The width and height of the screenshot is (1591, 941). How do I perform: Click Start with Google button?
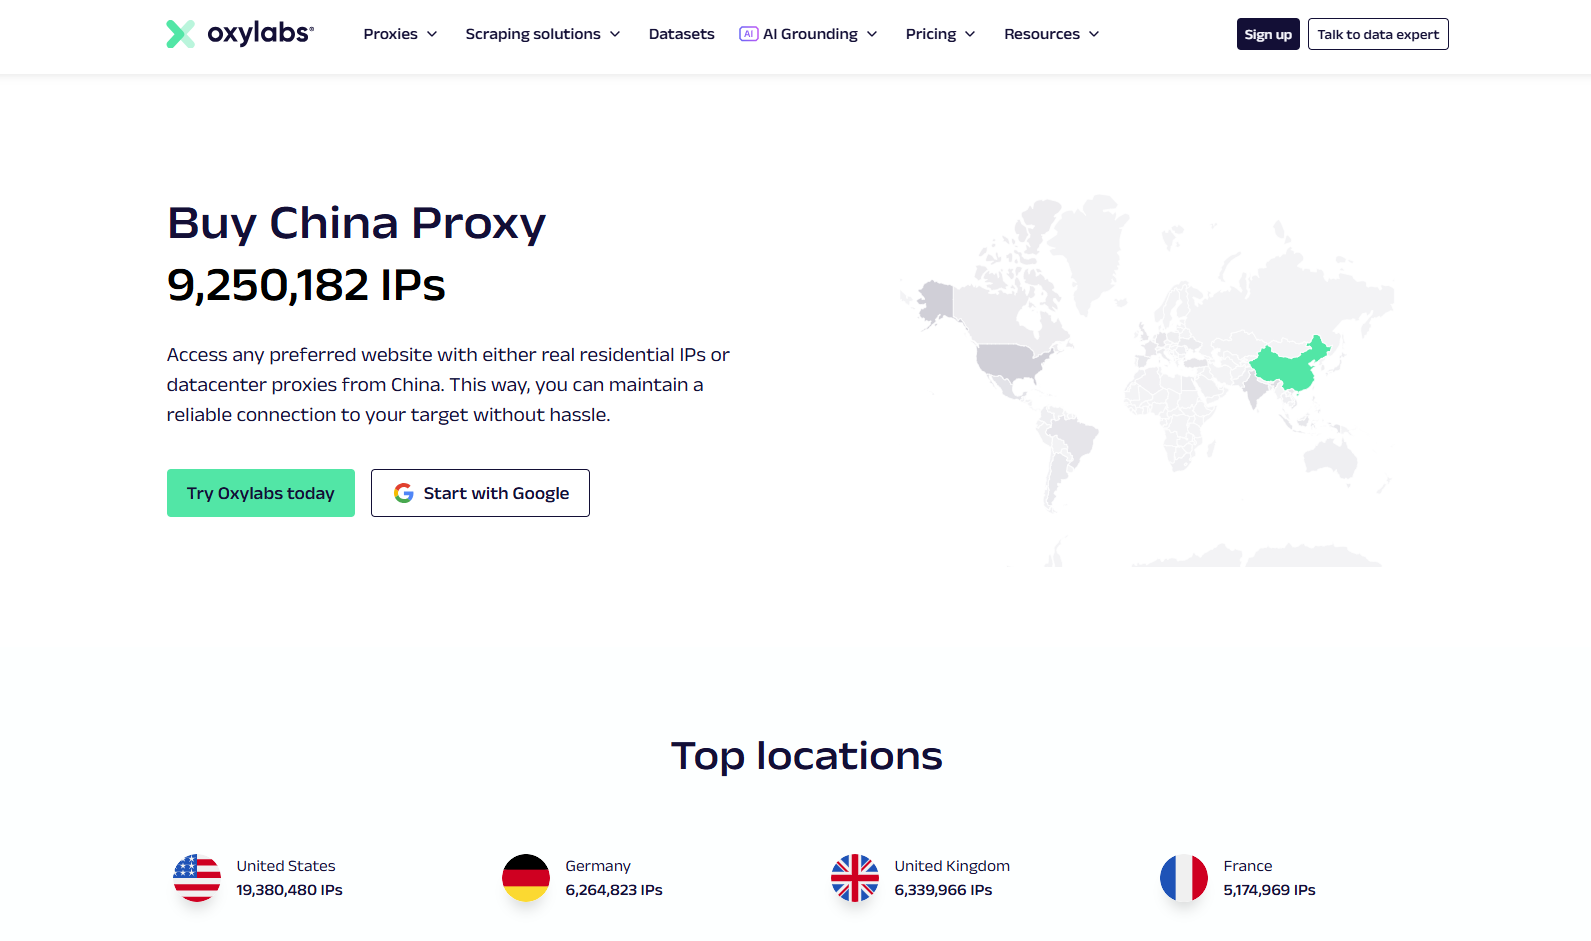[480, 493]
